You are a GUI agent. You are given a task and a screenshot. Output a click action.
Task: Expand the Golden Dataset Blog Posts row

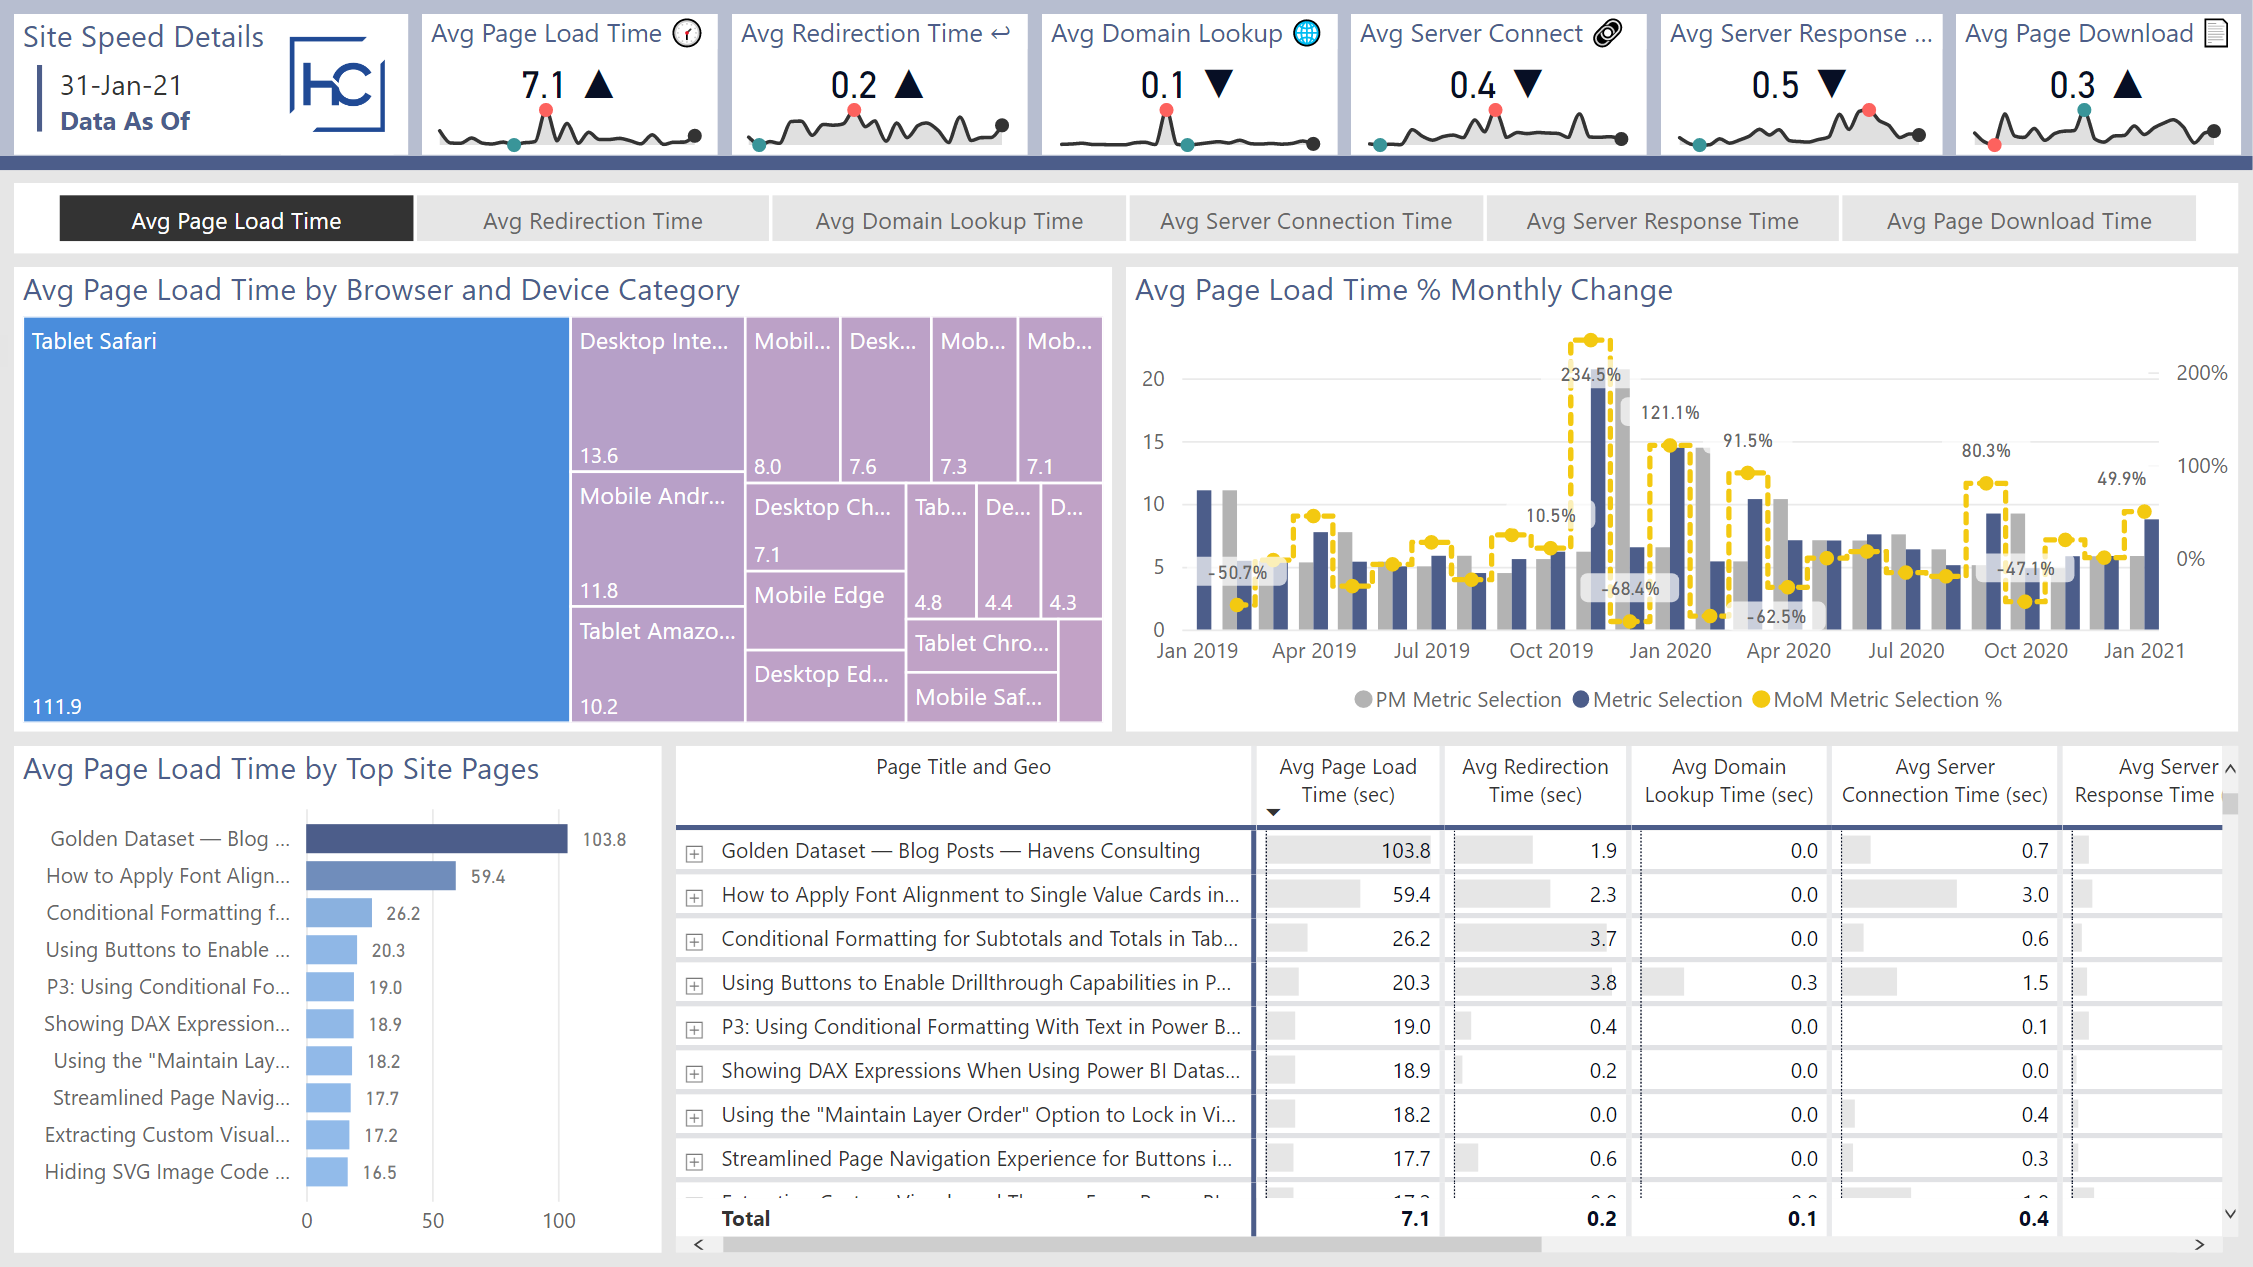pyautogui.click(x=694, y=853)
